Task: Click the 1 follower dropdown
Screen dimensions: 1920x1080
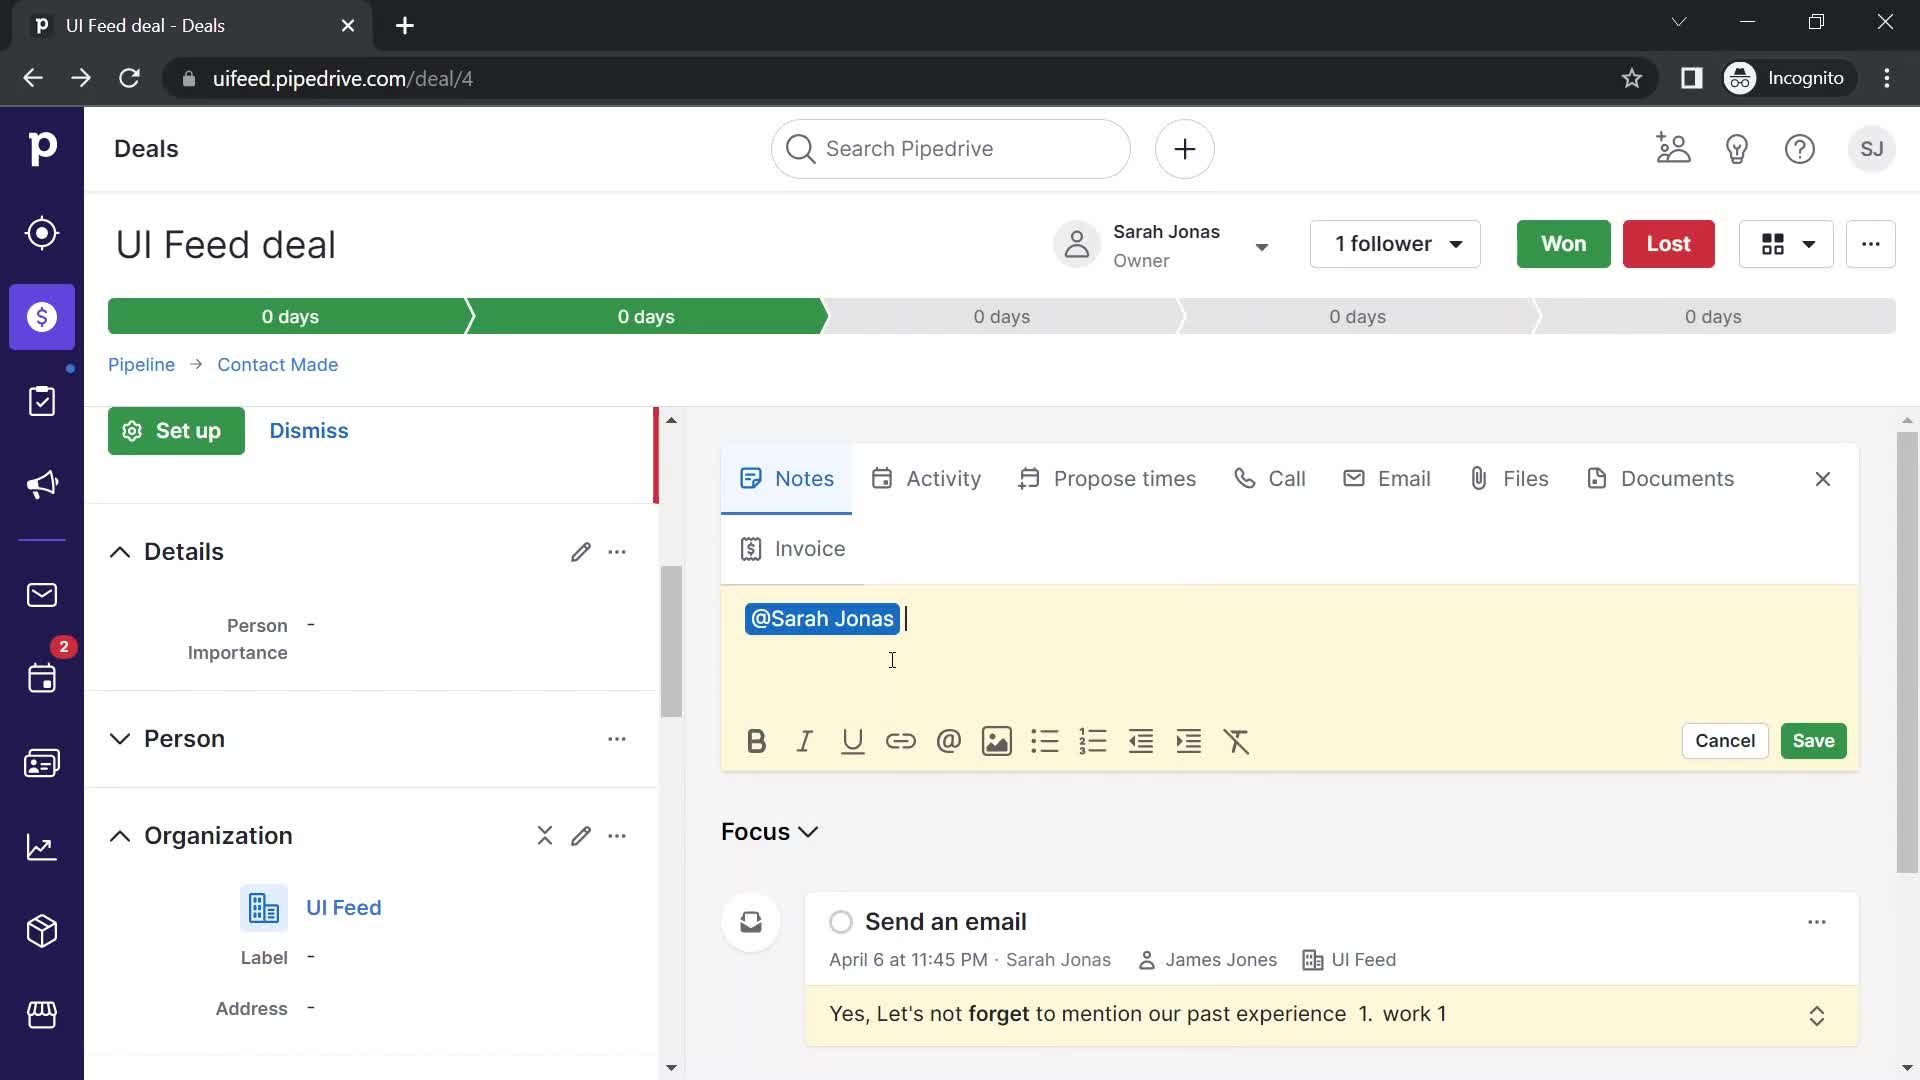Action: tap(1395, 243)
